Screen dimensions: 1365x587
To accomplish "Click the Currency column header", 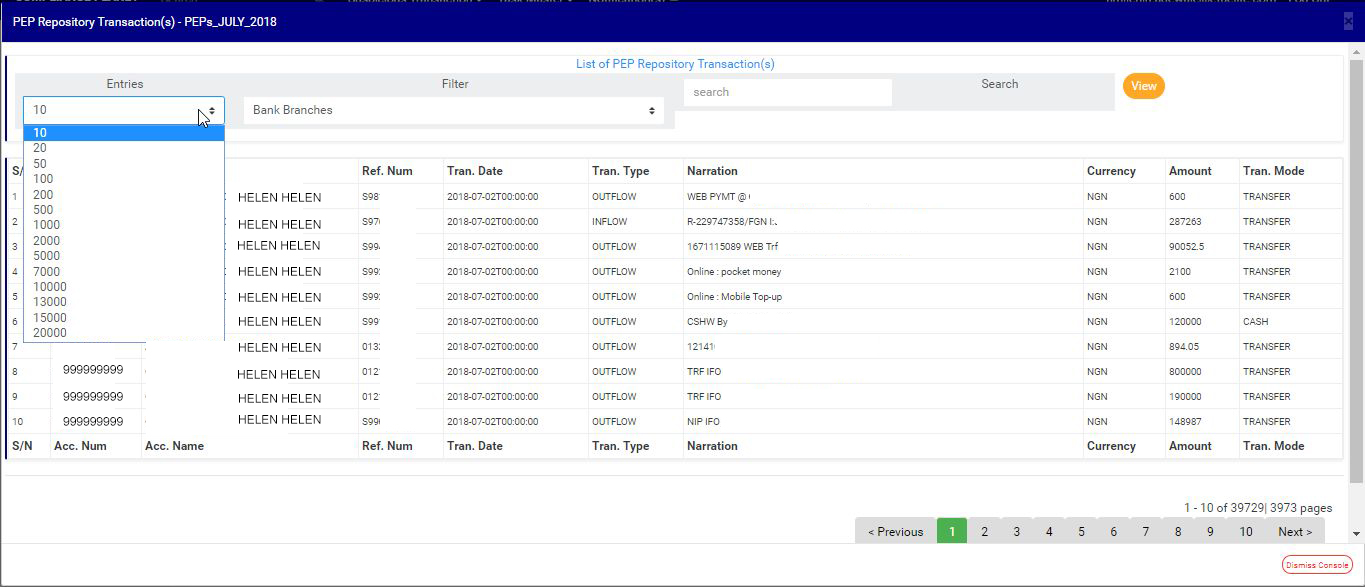I will [1111, 171].
